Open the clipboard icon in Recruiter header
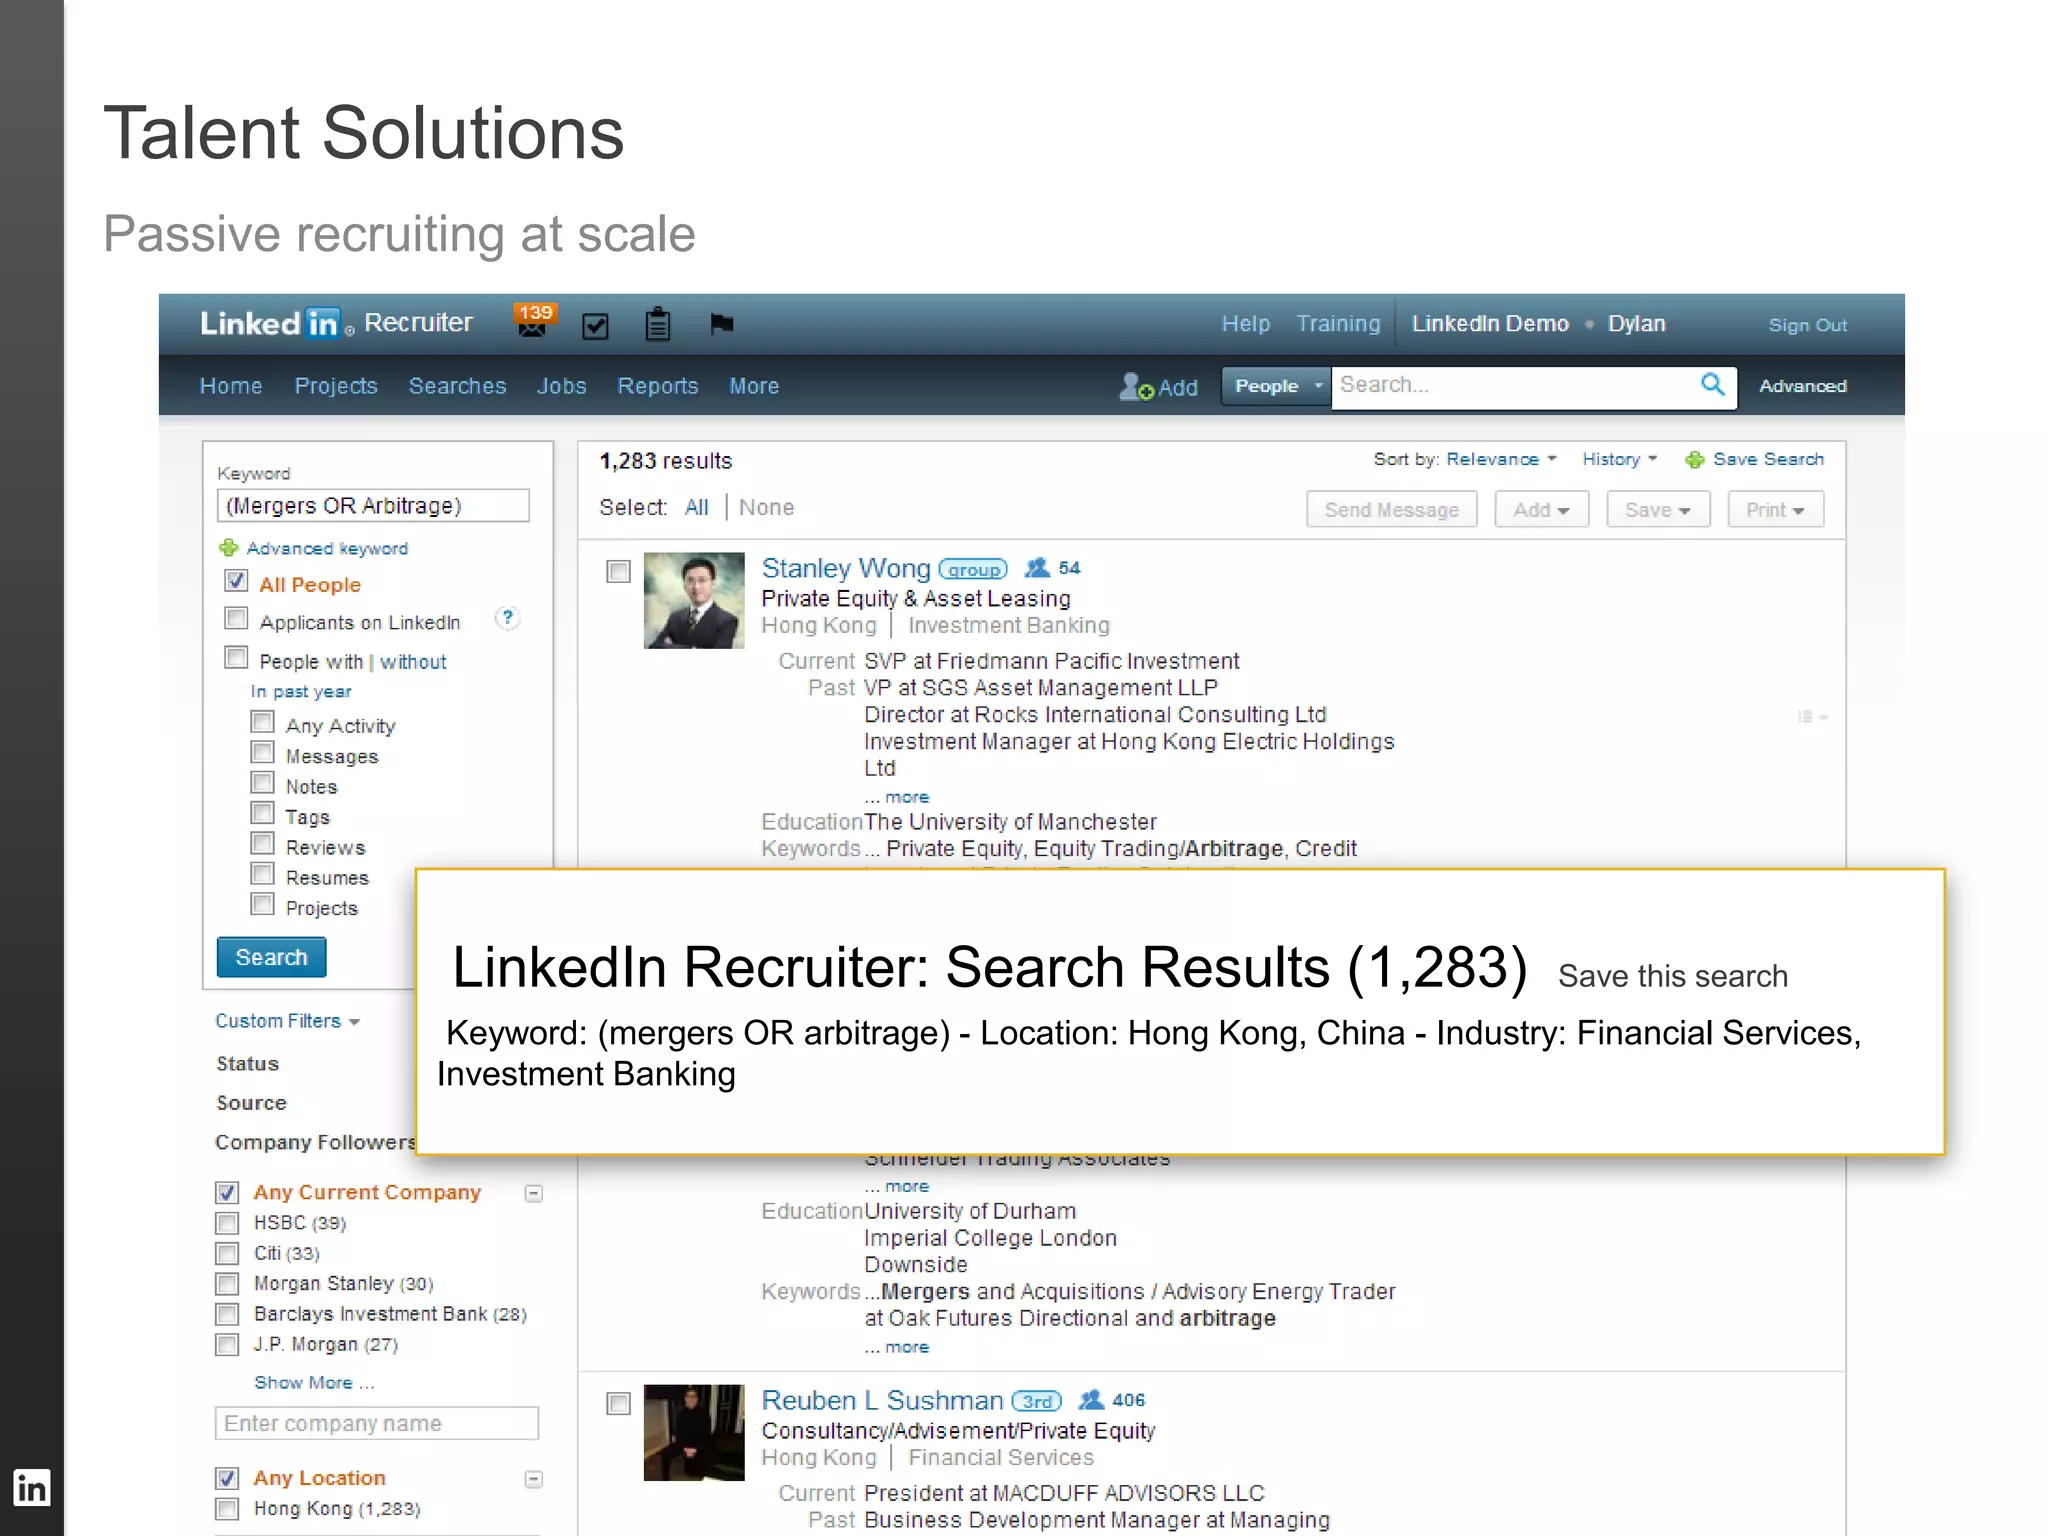Screen dimensions: 2048x1536 pyautogui.click(x=658, y=324)
